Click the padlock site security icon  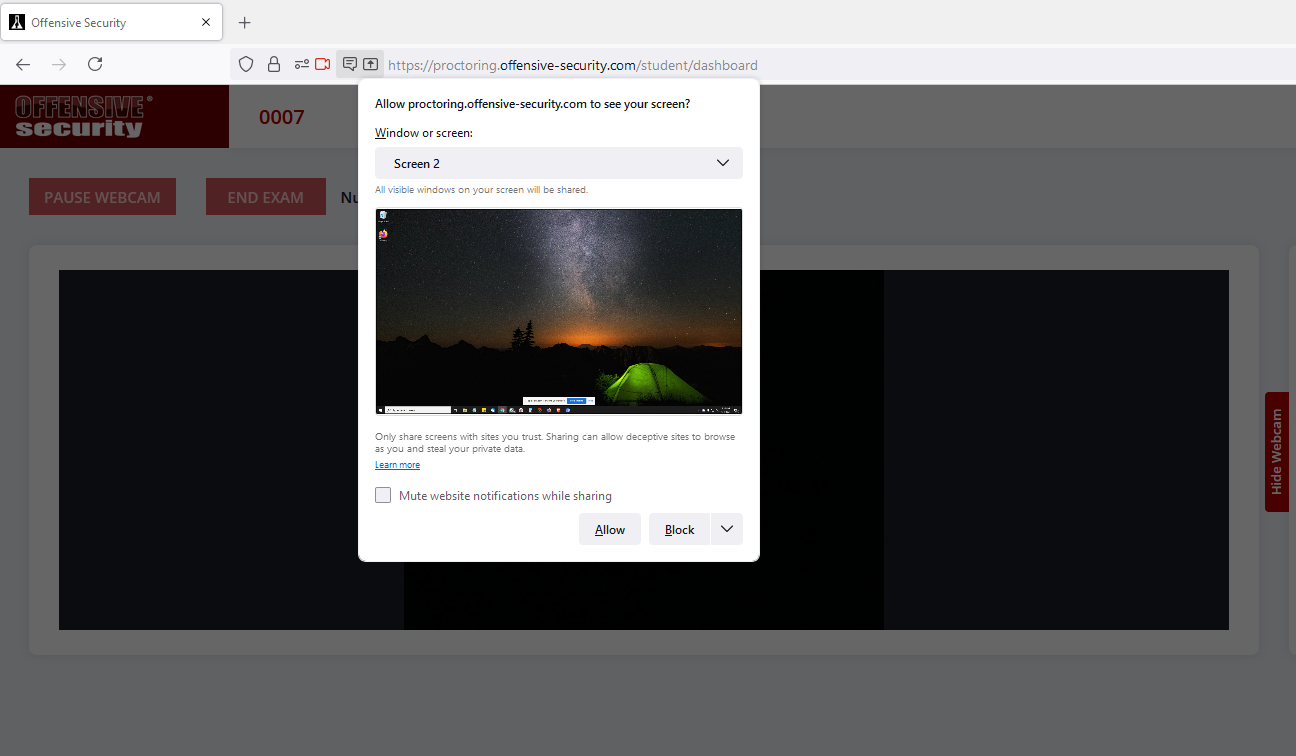click(x=273, y=64)
